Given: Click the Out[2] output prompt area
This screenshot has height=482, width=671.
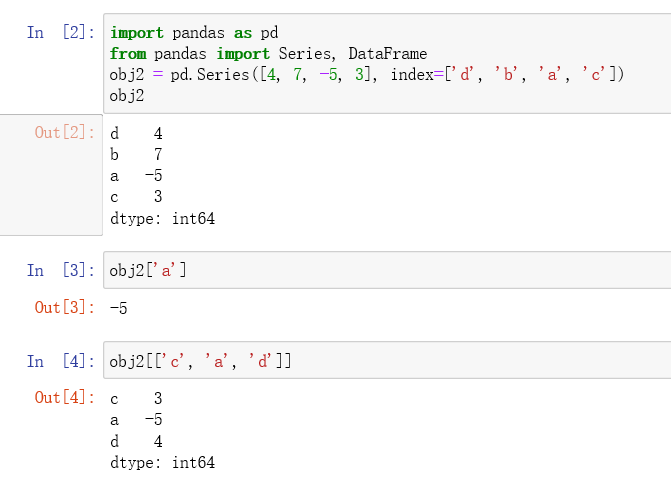Looking at the screenshot, I should point(51,175).
